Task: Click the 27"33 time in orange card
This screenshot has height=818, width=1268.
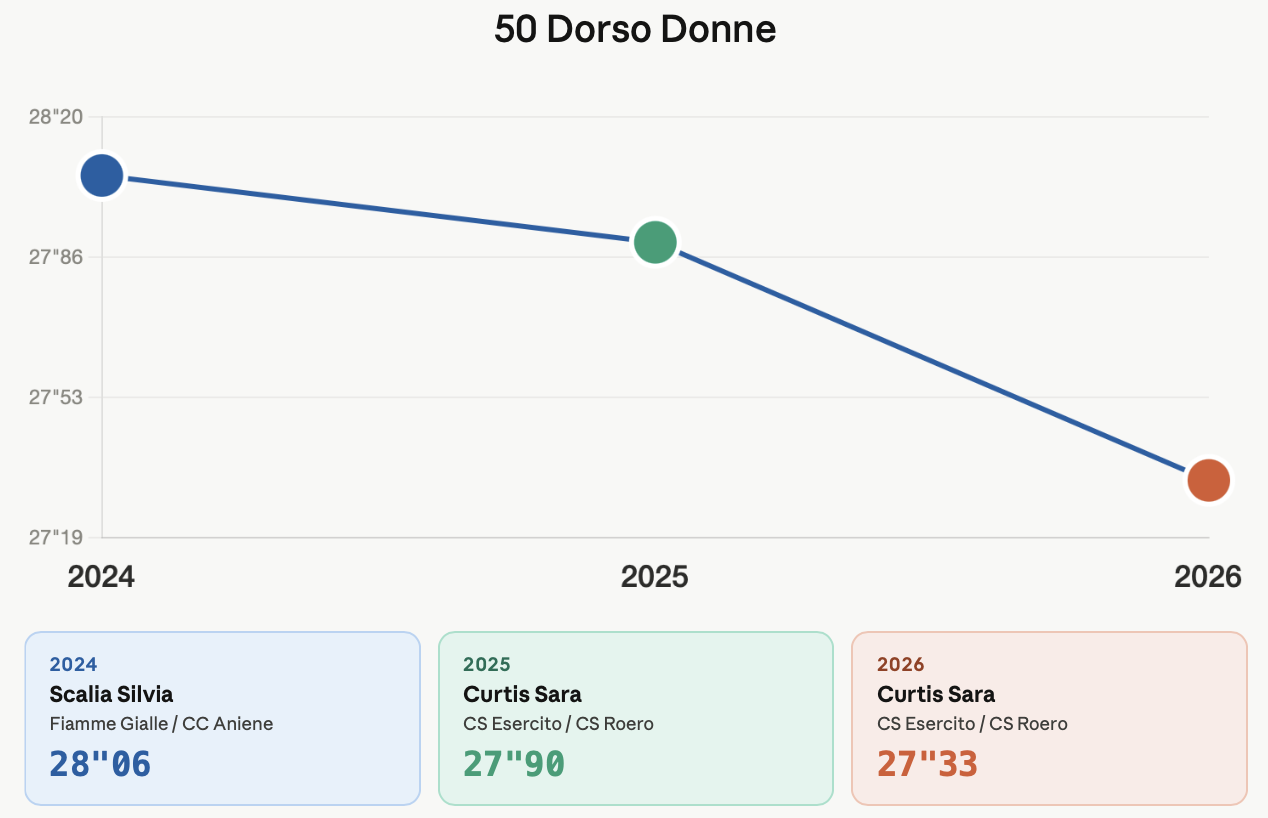Action: (927, 764)
